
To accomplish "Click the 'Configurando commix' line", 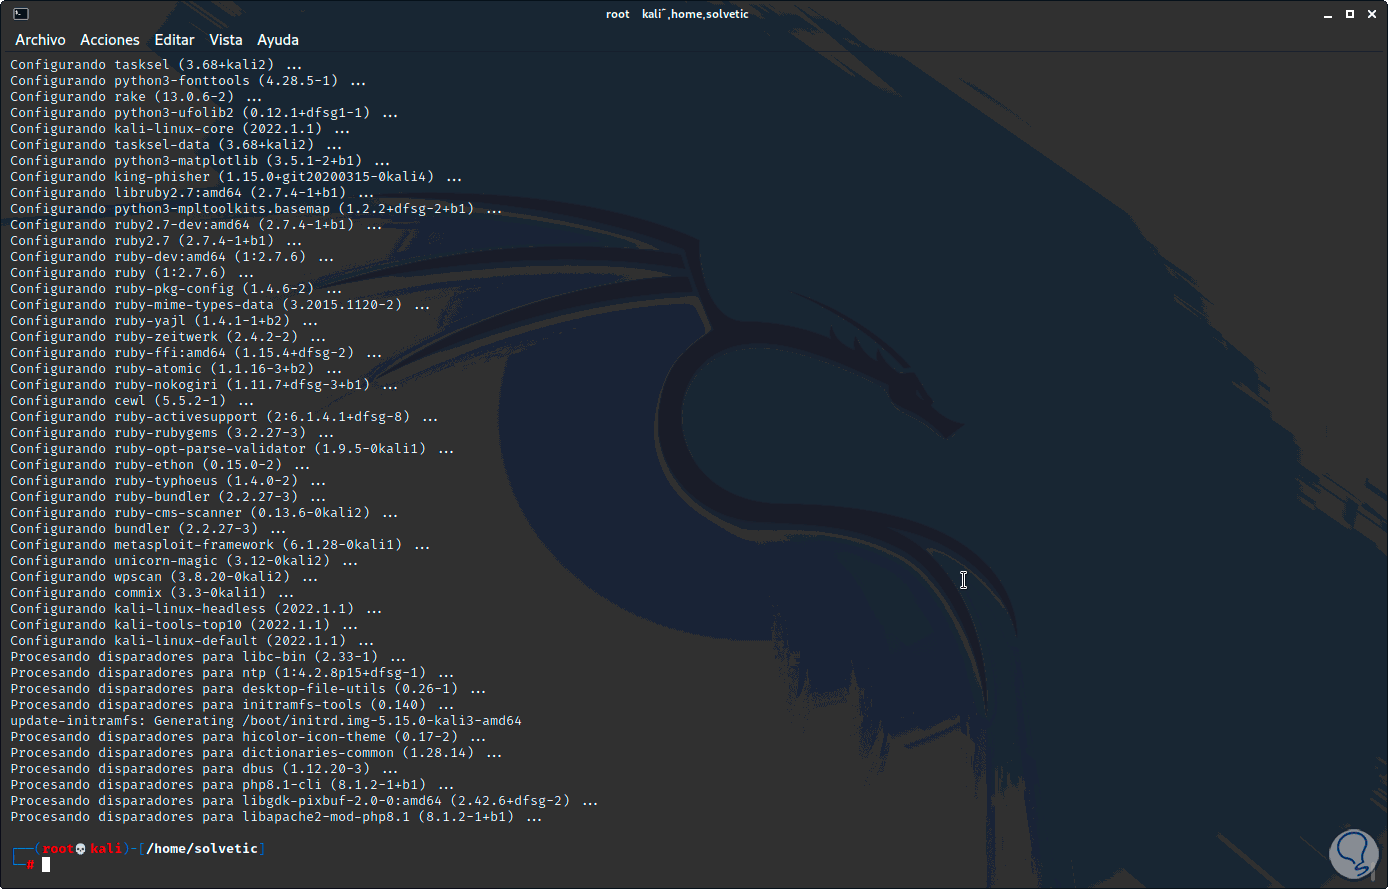I will 152,593.
